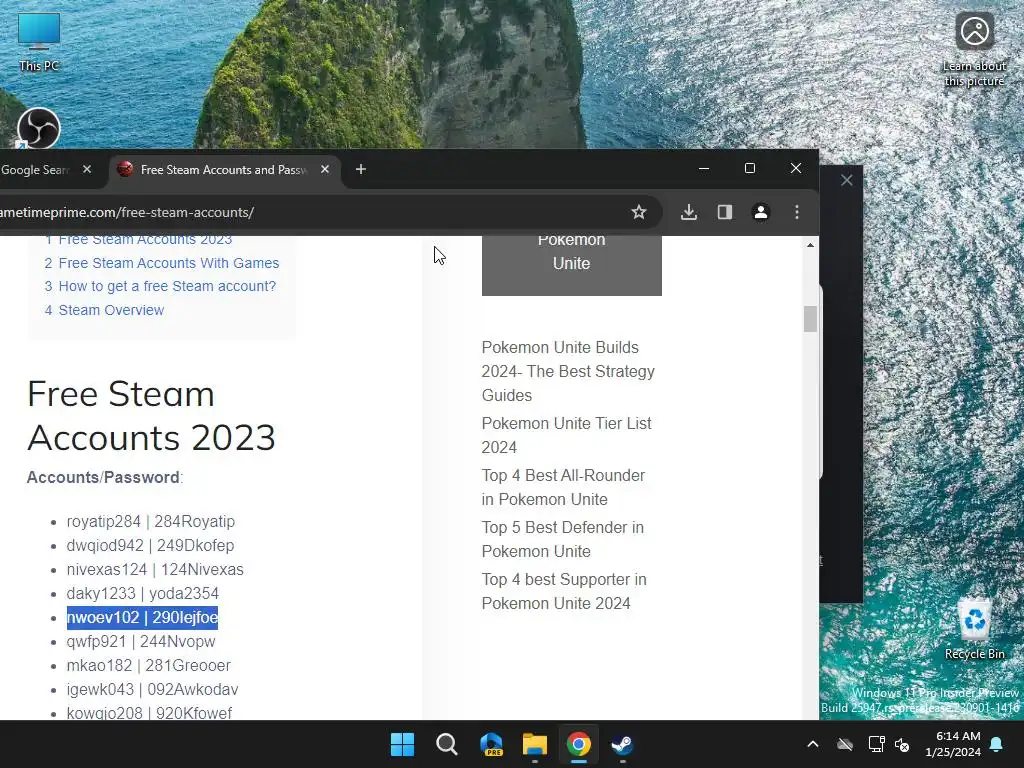Click the Accounts/Password label
The image size is (1024, 768).
click(104, 477)
